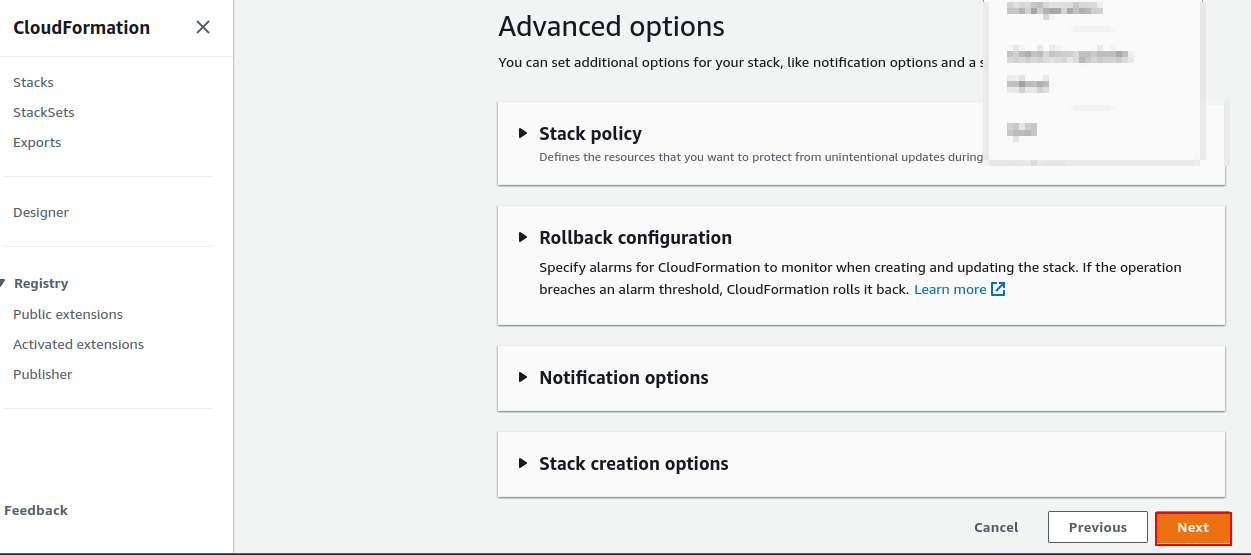Expand the Notification options arrow
The height and width of the screenshot is (555, 1251).
click(x=522, y=377)
